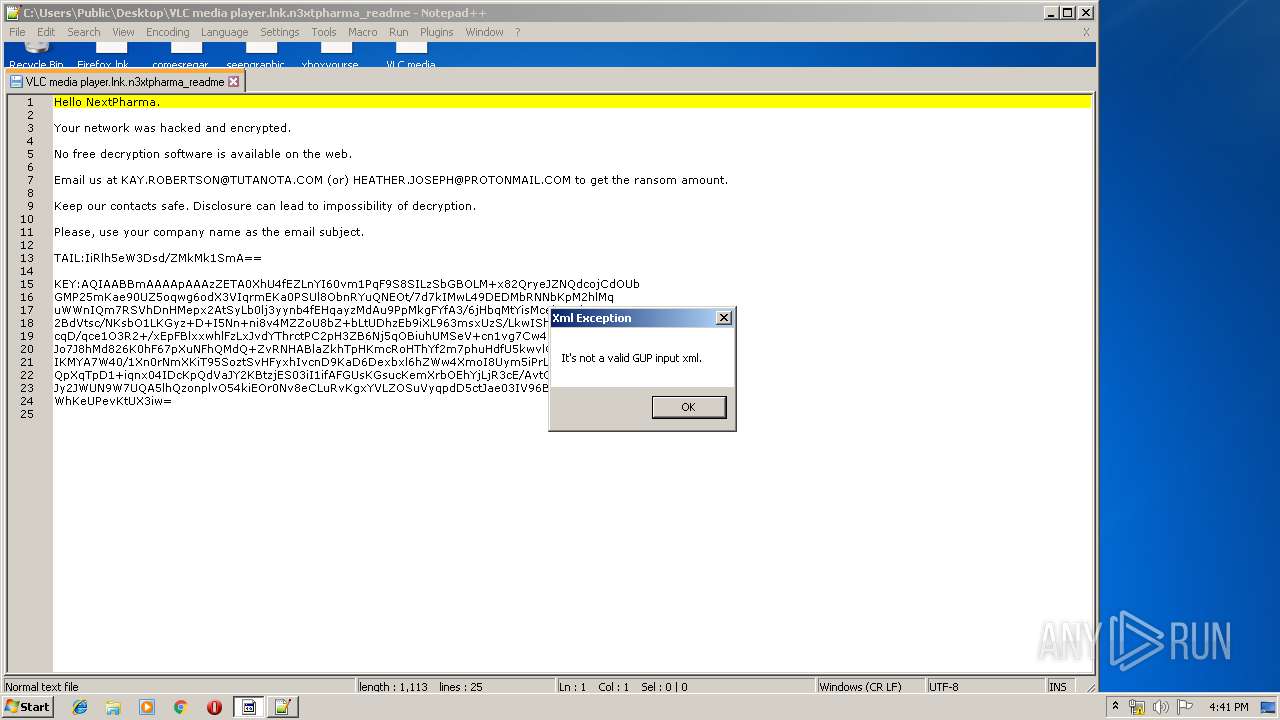Open the Search menu

click(84, 32)
